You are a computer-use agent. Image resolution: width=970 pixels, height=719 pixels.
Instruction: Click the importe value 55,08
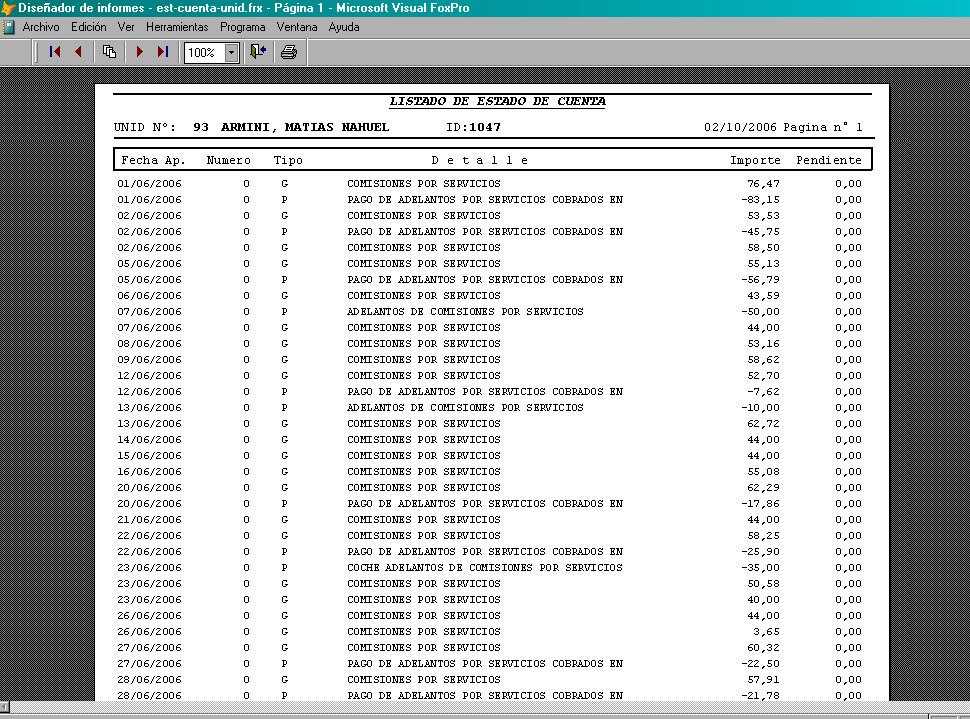tap(763, 471)
